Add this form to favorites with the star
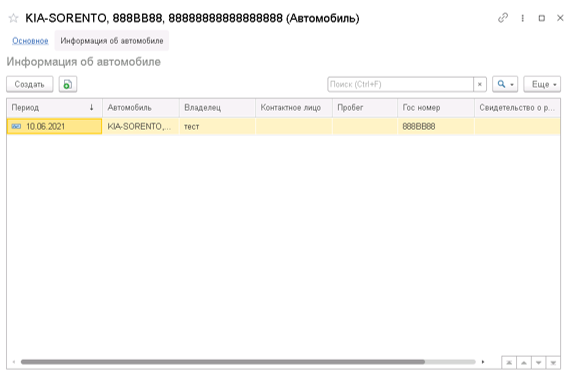 coord(13,18)
